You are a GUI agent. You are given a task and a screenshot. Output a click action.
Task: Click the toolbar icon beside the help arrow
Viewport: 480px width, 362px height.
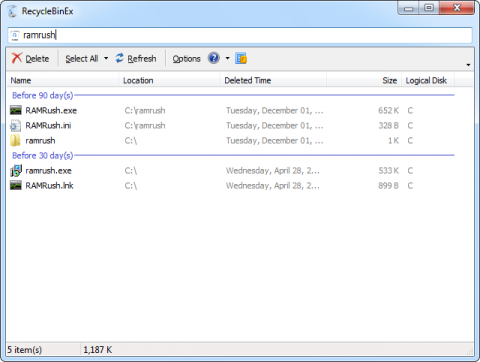pos(241,58)
